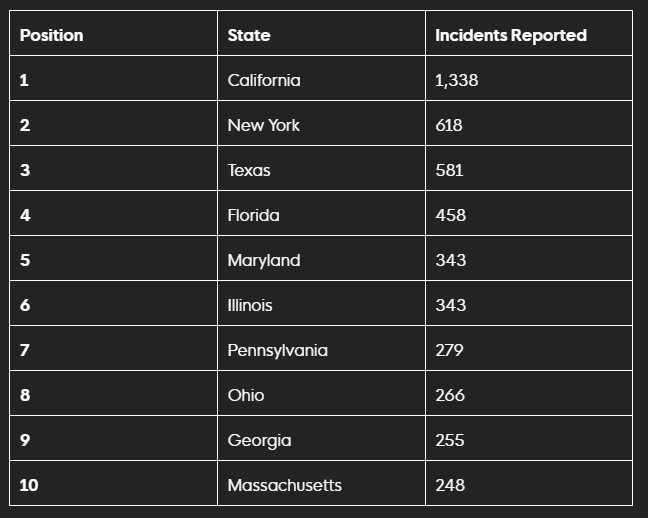648x518 pixels.
Task: Select the Ohio state cell
Action: pyautogui.click(x=246, y=395)
